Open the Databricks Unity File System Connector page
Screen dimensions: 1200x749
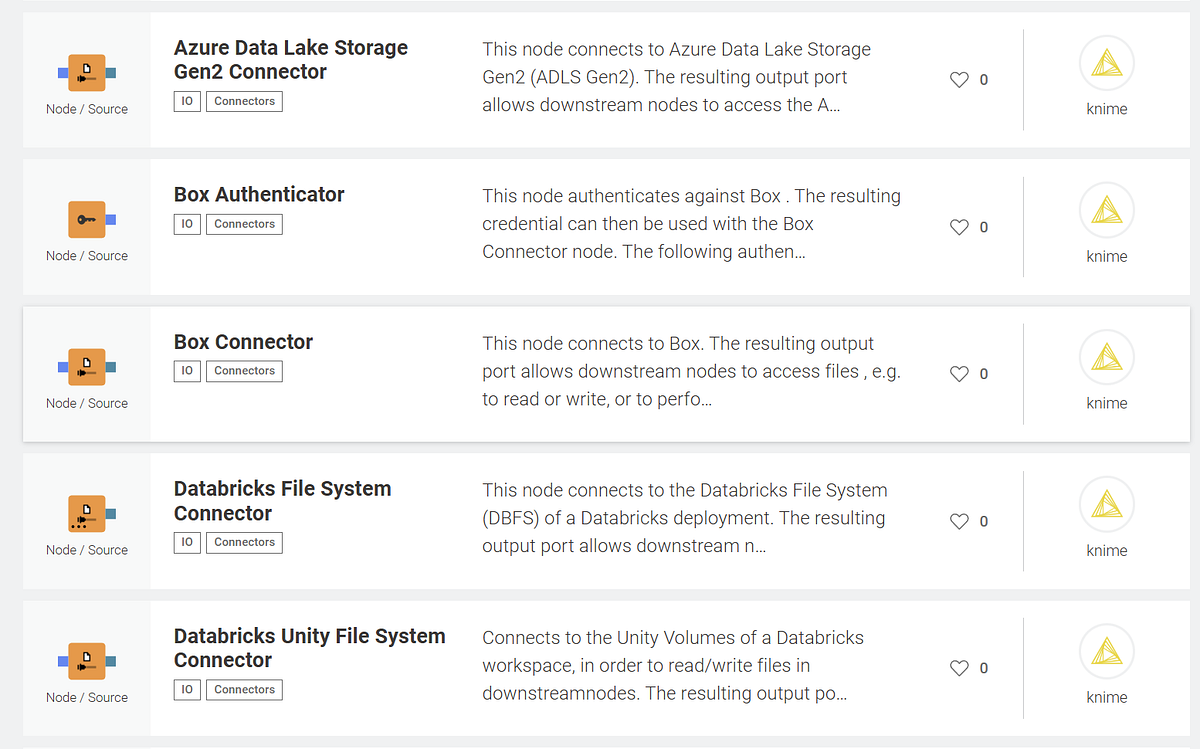click(x=310, y=648)
